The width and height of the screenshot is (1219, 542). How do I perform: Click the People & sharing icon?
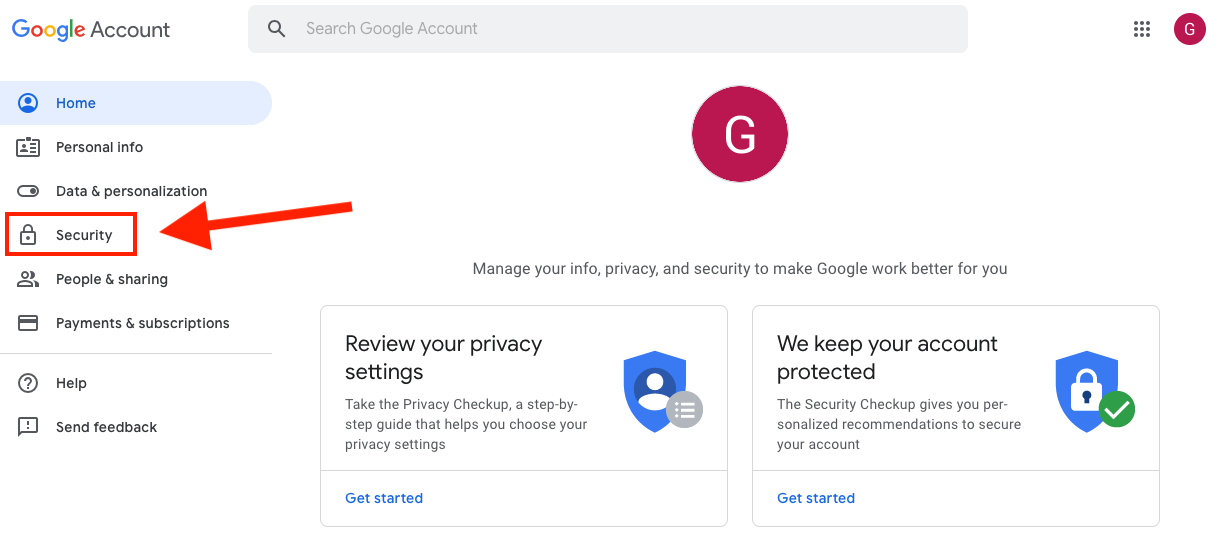(x=28, y=279)
